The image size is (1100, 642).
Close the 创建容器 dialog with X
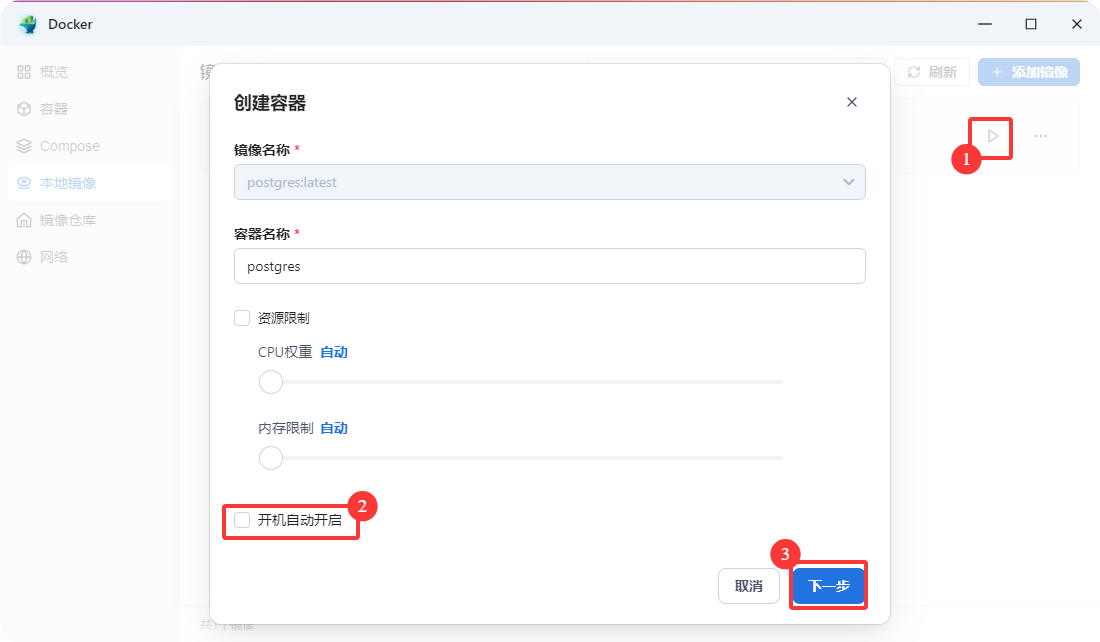(x=852, y=102)
